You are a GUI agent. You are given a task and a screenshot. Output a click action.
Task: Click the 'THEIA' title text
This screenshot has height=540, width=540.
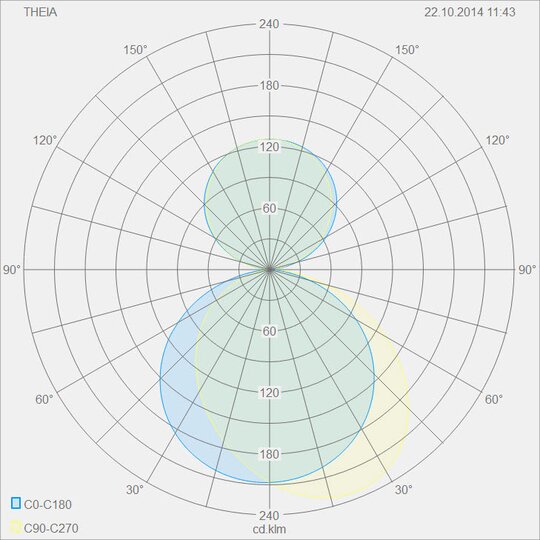[x=40, y=12]
